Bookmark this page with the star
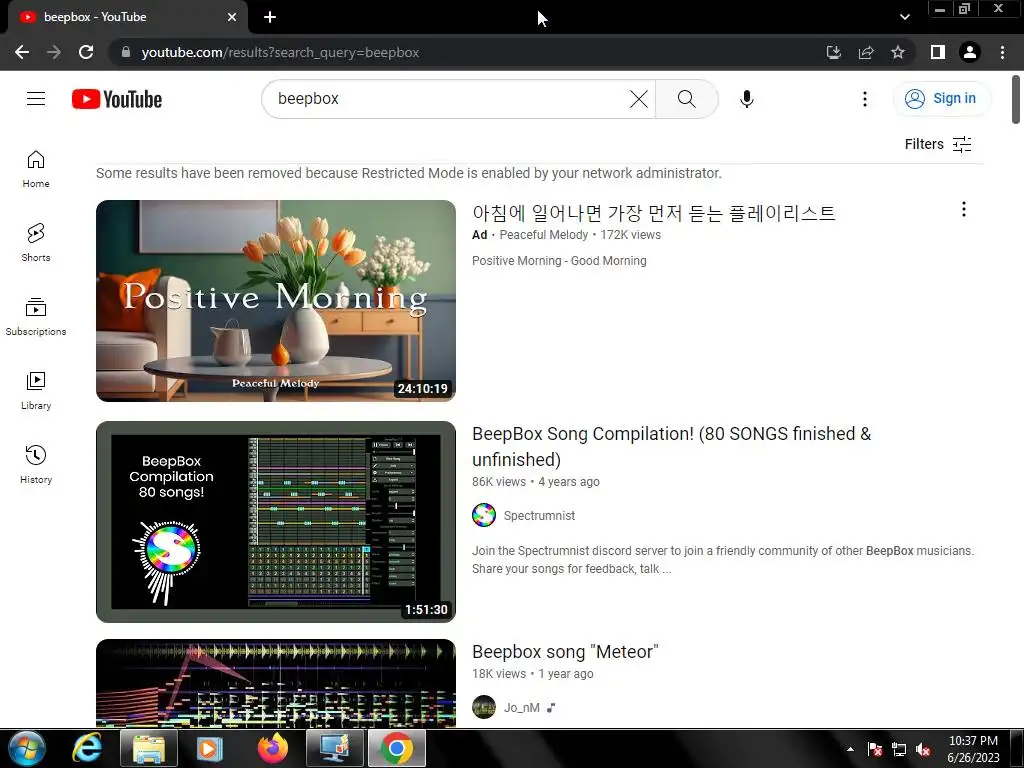The width and height of the screenshot is (1024, 768). [x=898, y=52]
